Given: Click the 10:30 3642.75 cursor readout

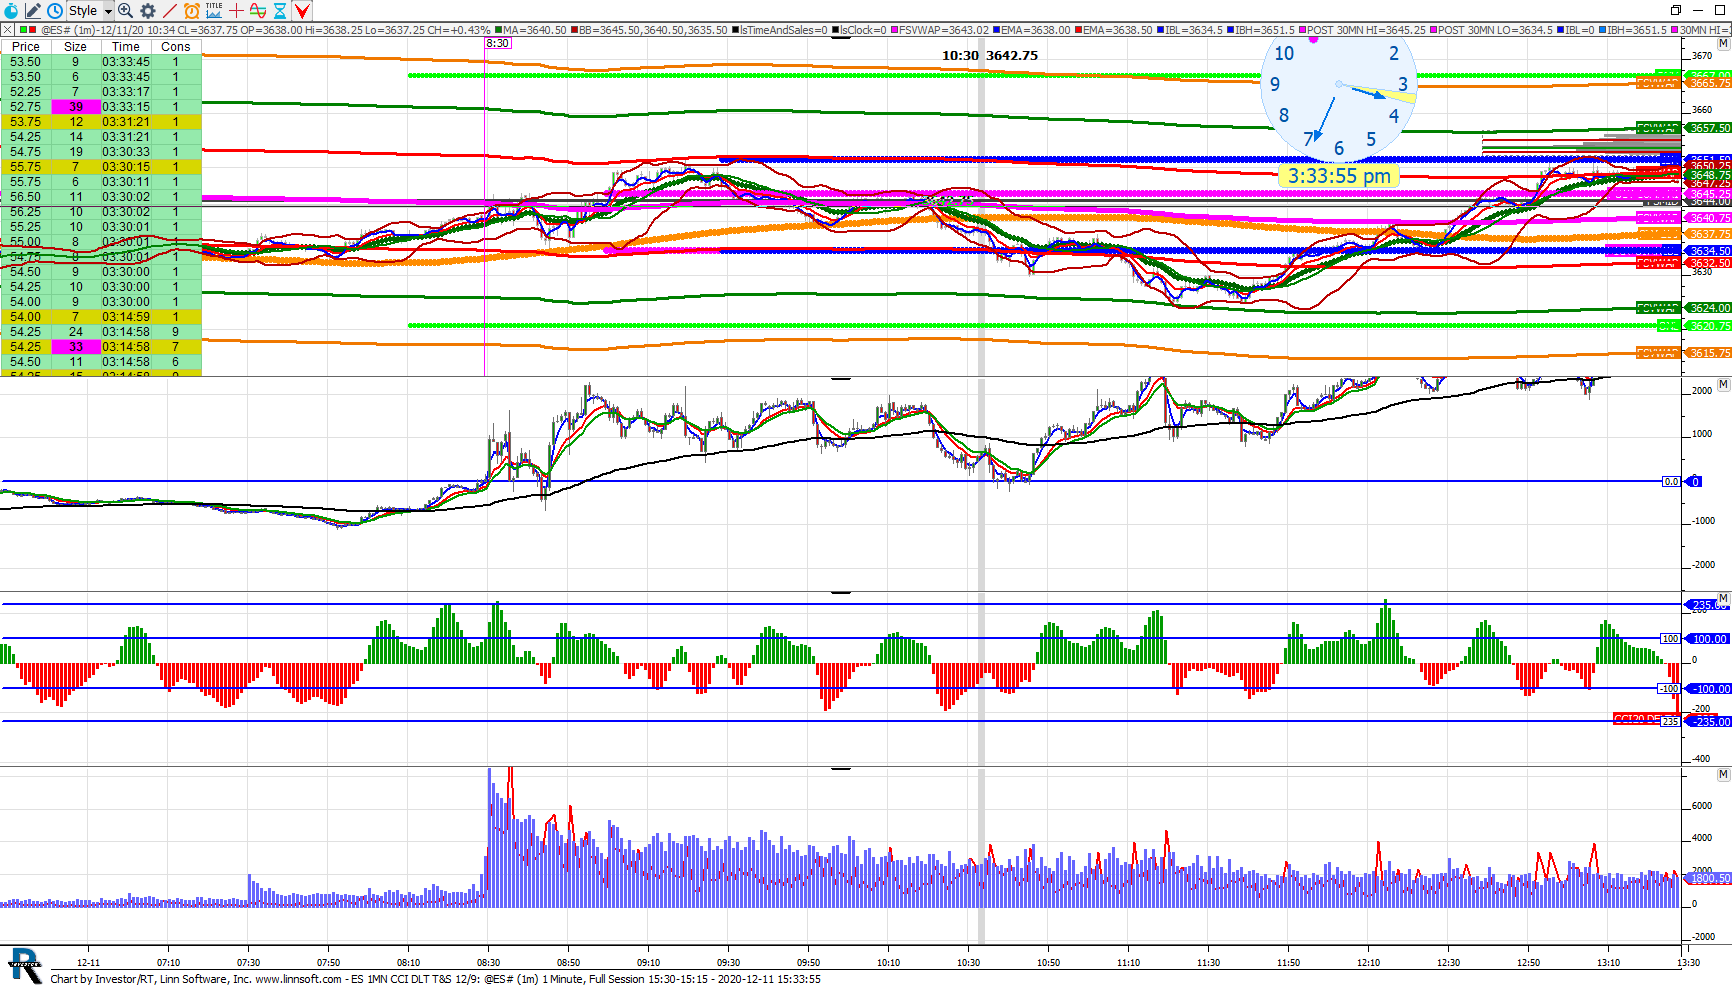Looking at the screenshot, I should pyautogui.click(x=990, y=55).
